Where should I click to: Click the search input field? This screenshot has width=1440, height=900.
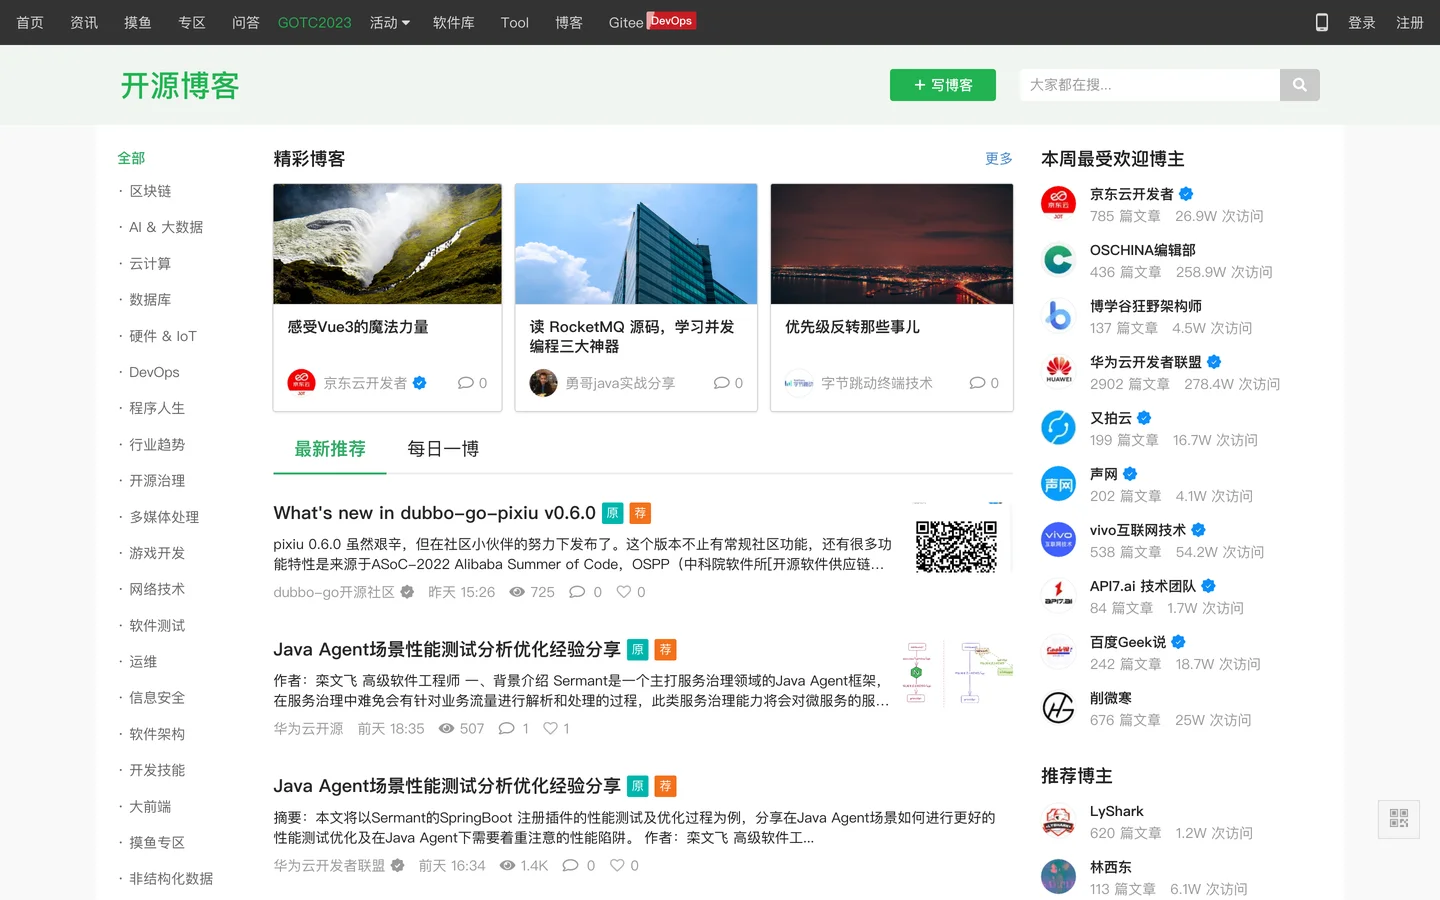[1150, 85]
